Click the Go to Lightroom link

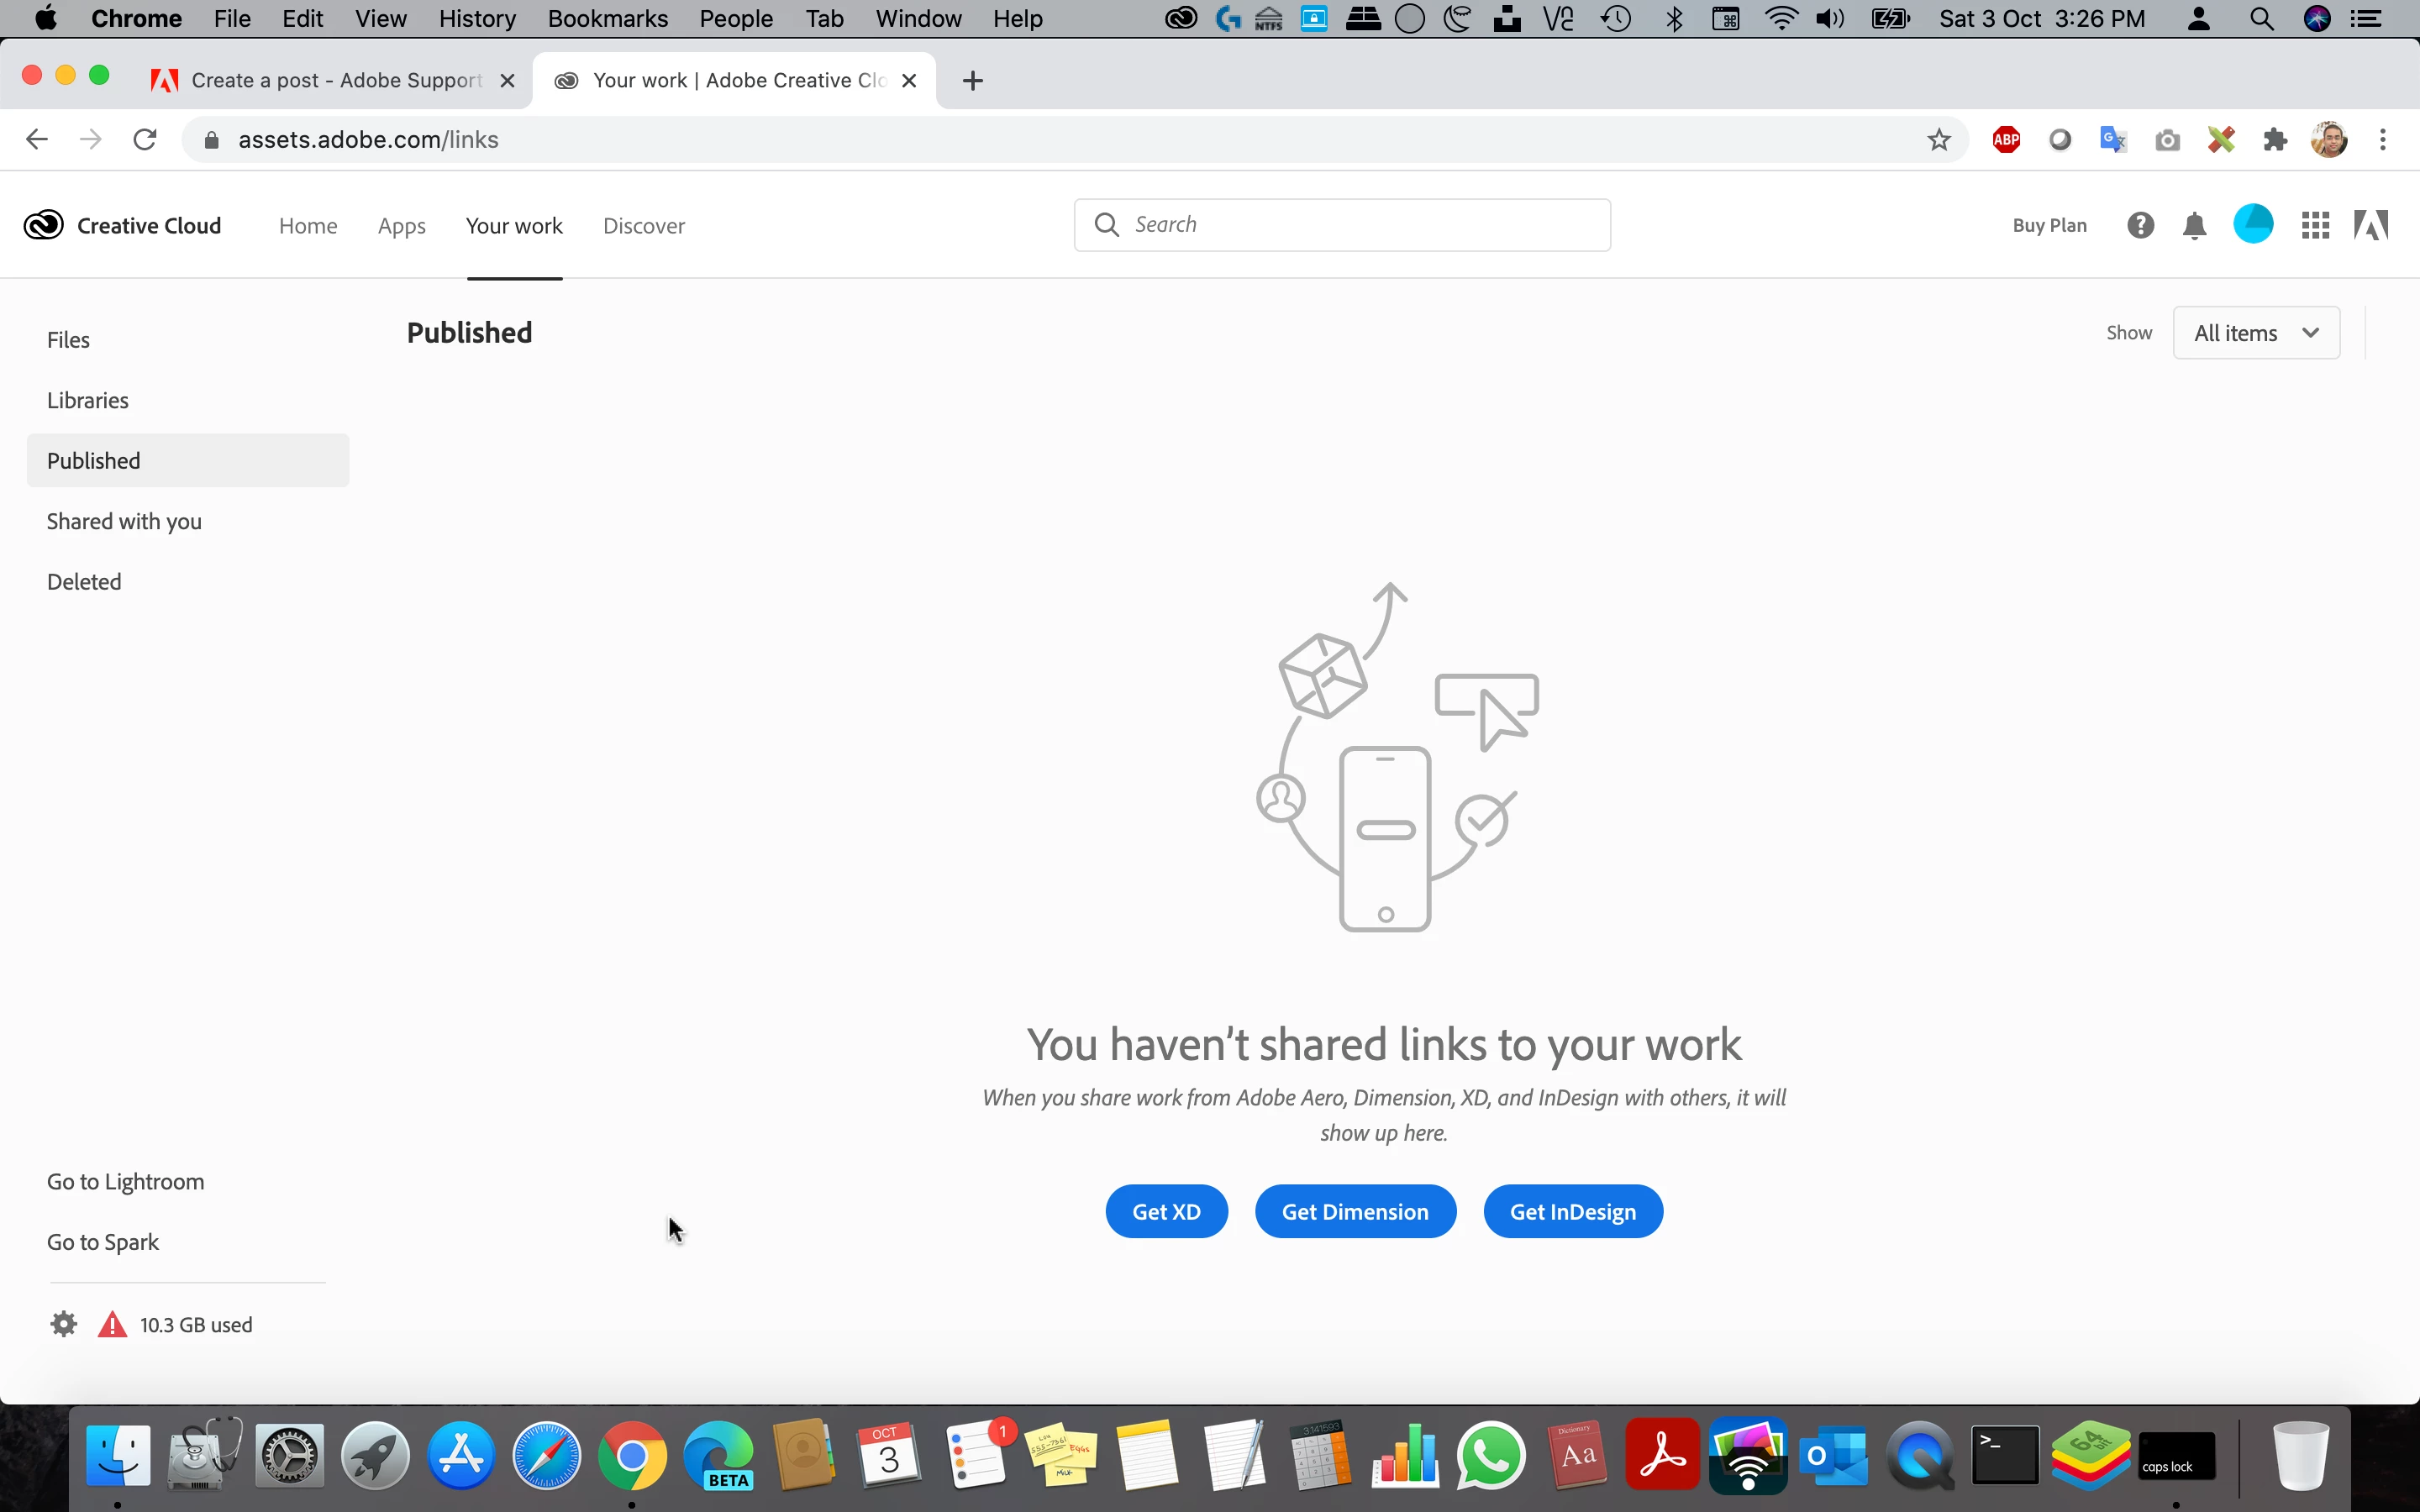pyautogui.click(x=125, y=1181)
